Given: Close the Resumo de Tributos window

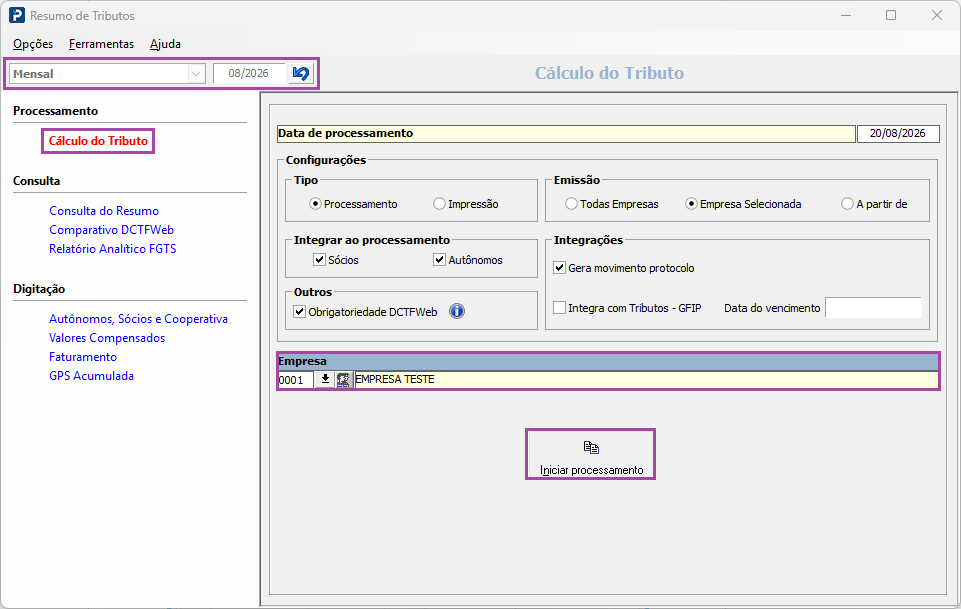Looking at the screenshot, I should coord(936,15).
